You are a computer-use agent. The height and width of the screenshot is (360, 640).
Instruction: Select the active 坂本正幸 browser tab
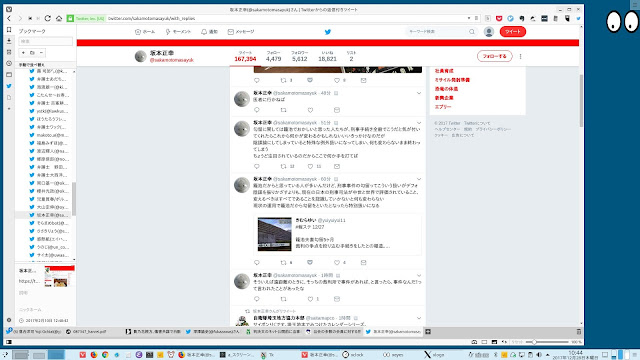pos(393,332)
